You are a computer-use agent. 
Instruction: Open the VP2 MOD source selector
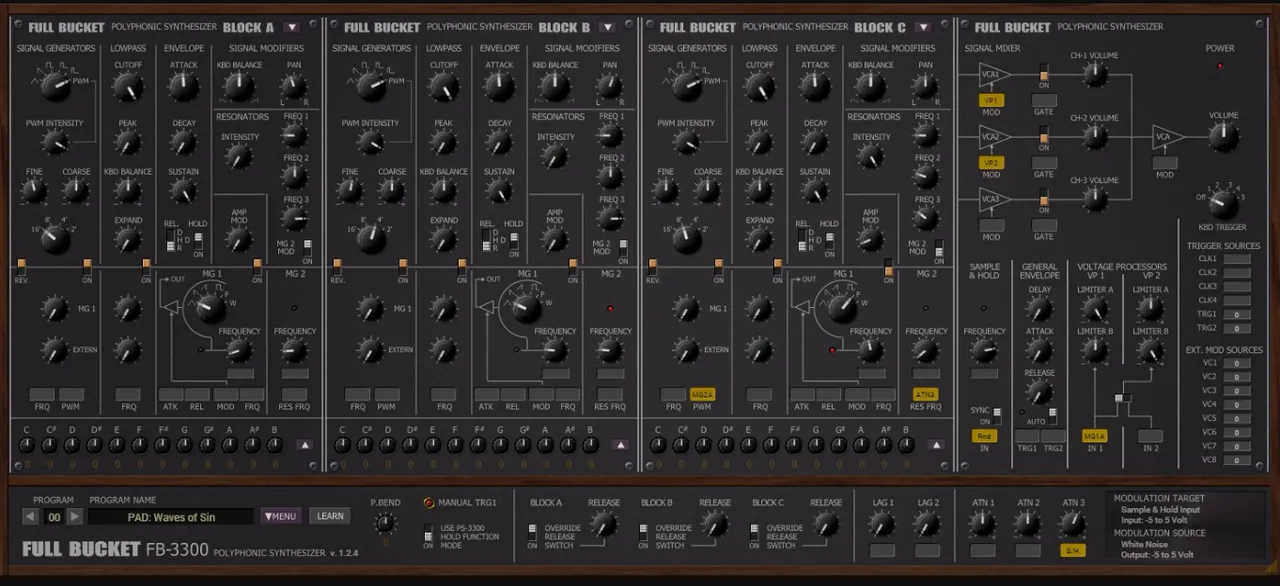click(x=991, y=163)
